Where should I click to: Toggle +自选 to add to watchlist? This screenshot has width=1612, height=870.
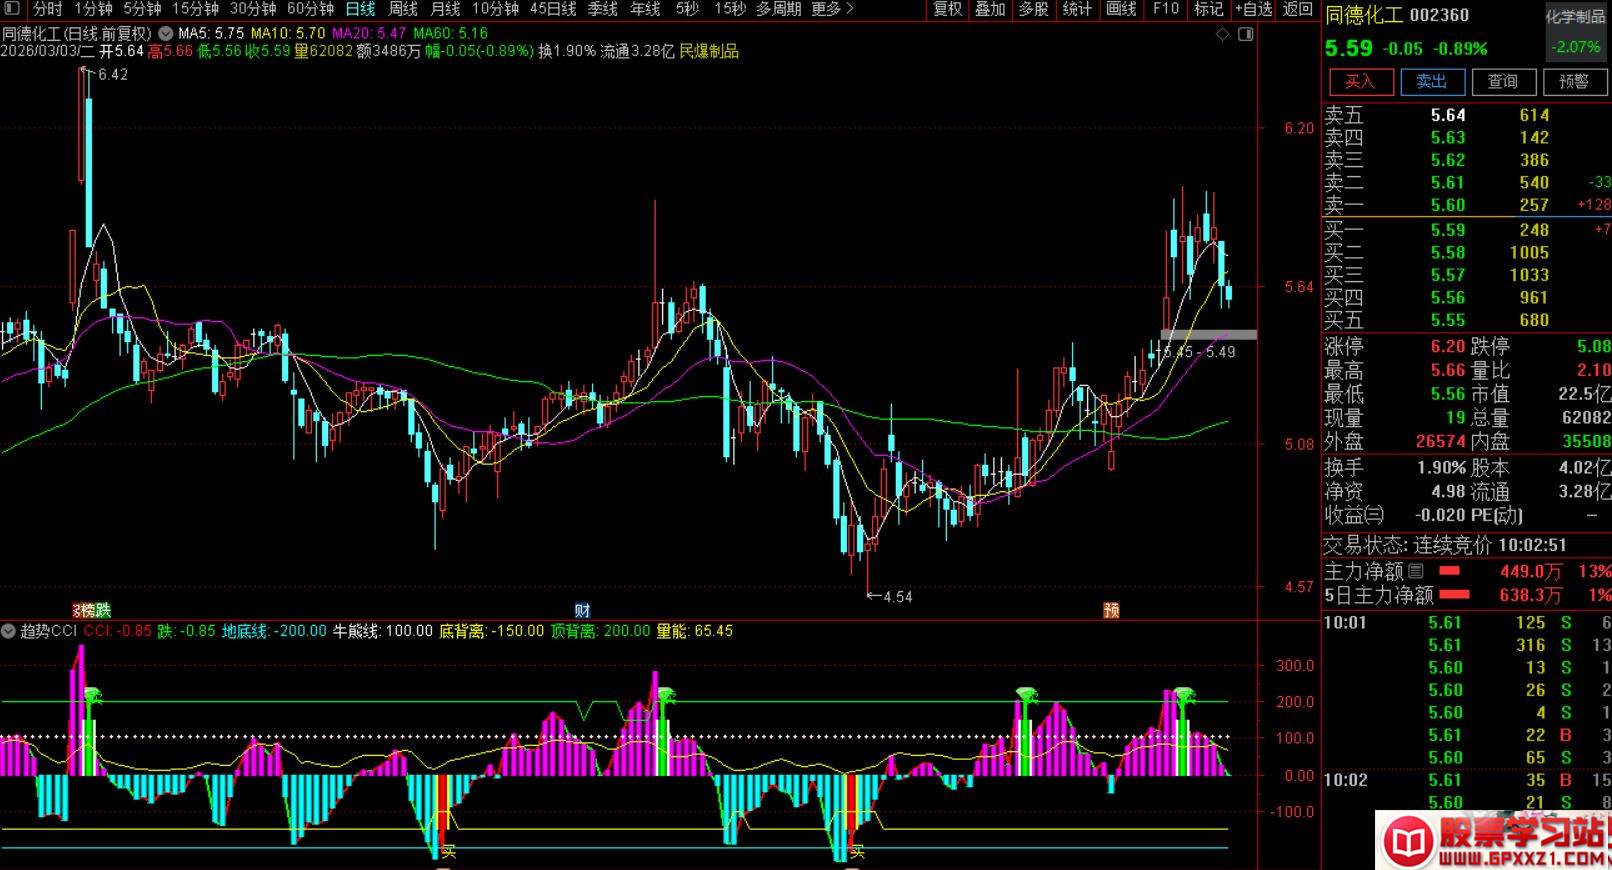(x=1253, y=9)
